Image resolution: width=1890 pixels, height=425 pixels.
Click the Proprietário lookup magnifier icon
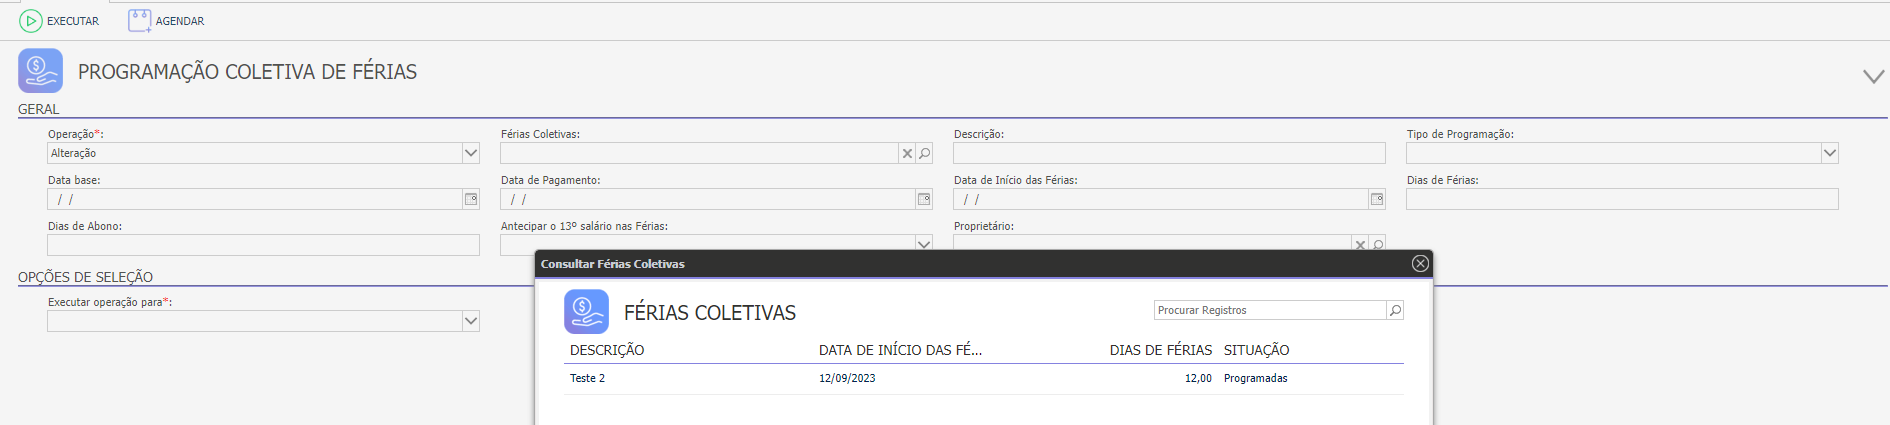[1378, 244]
